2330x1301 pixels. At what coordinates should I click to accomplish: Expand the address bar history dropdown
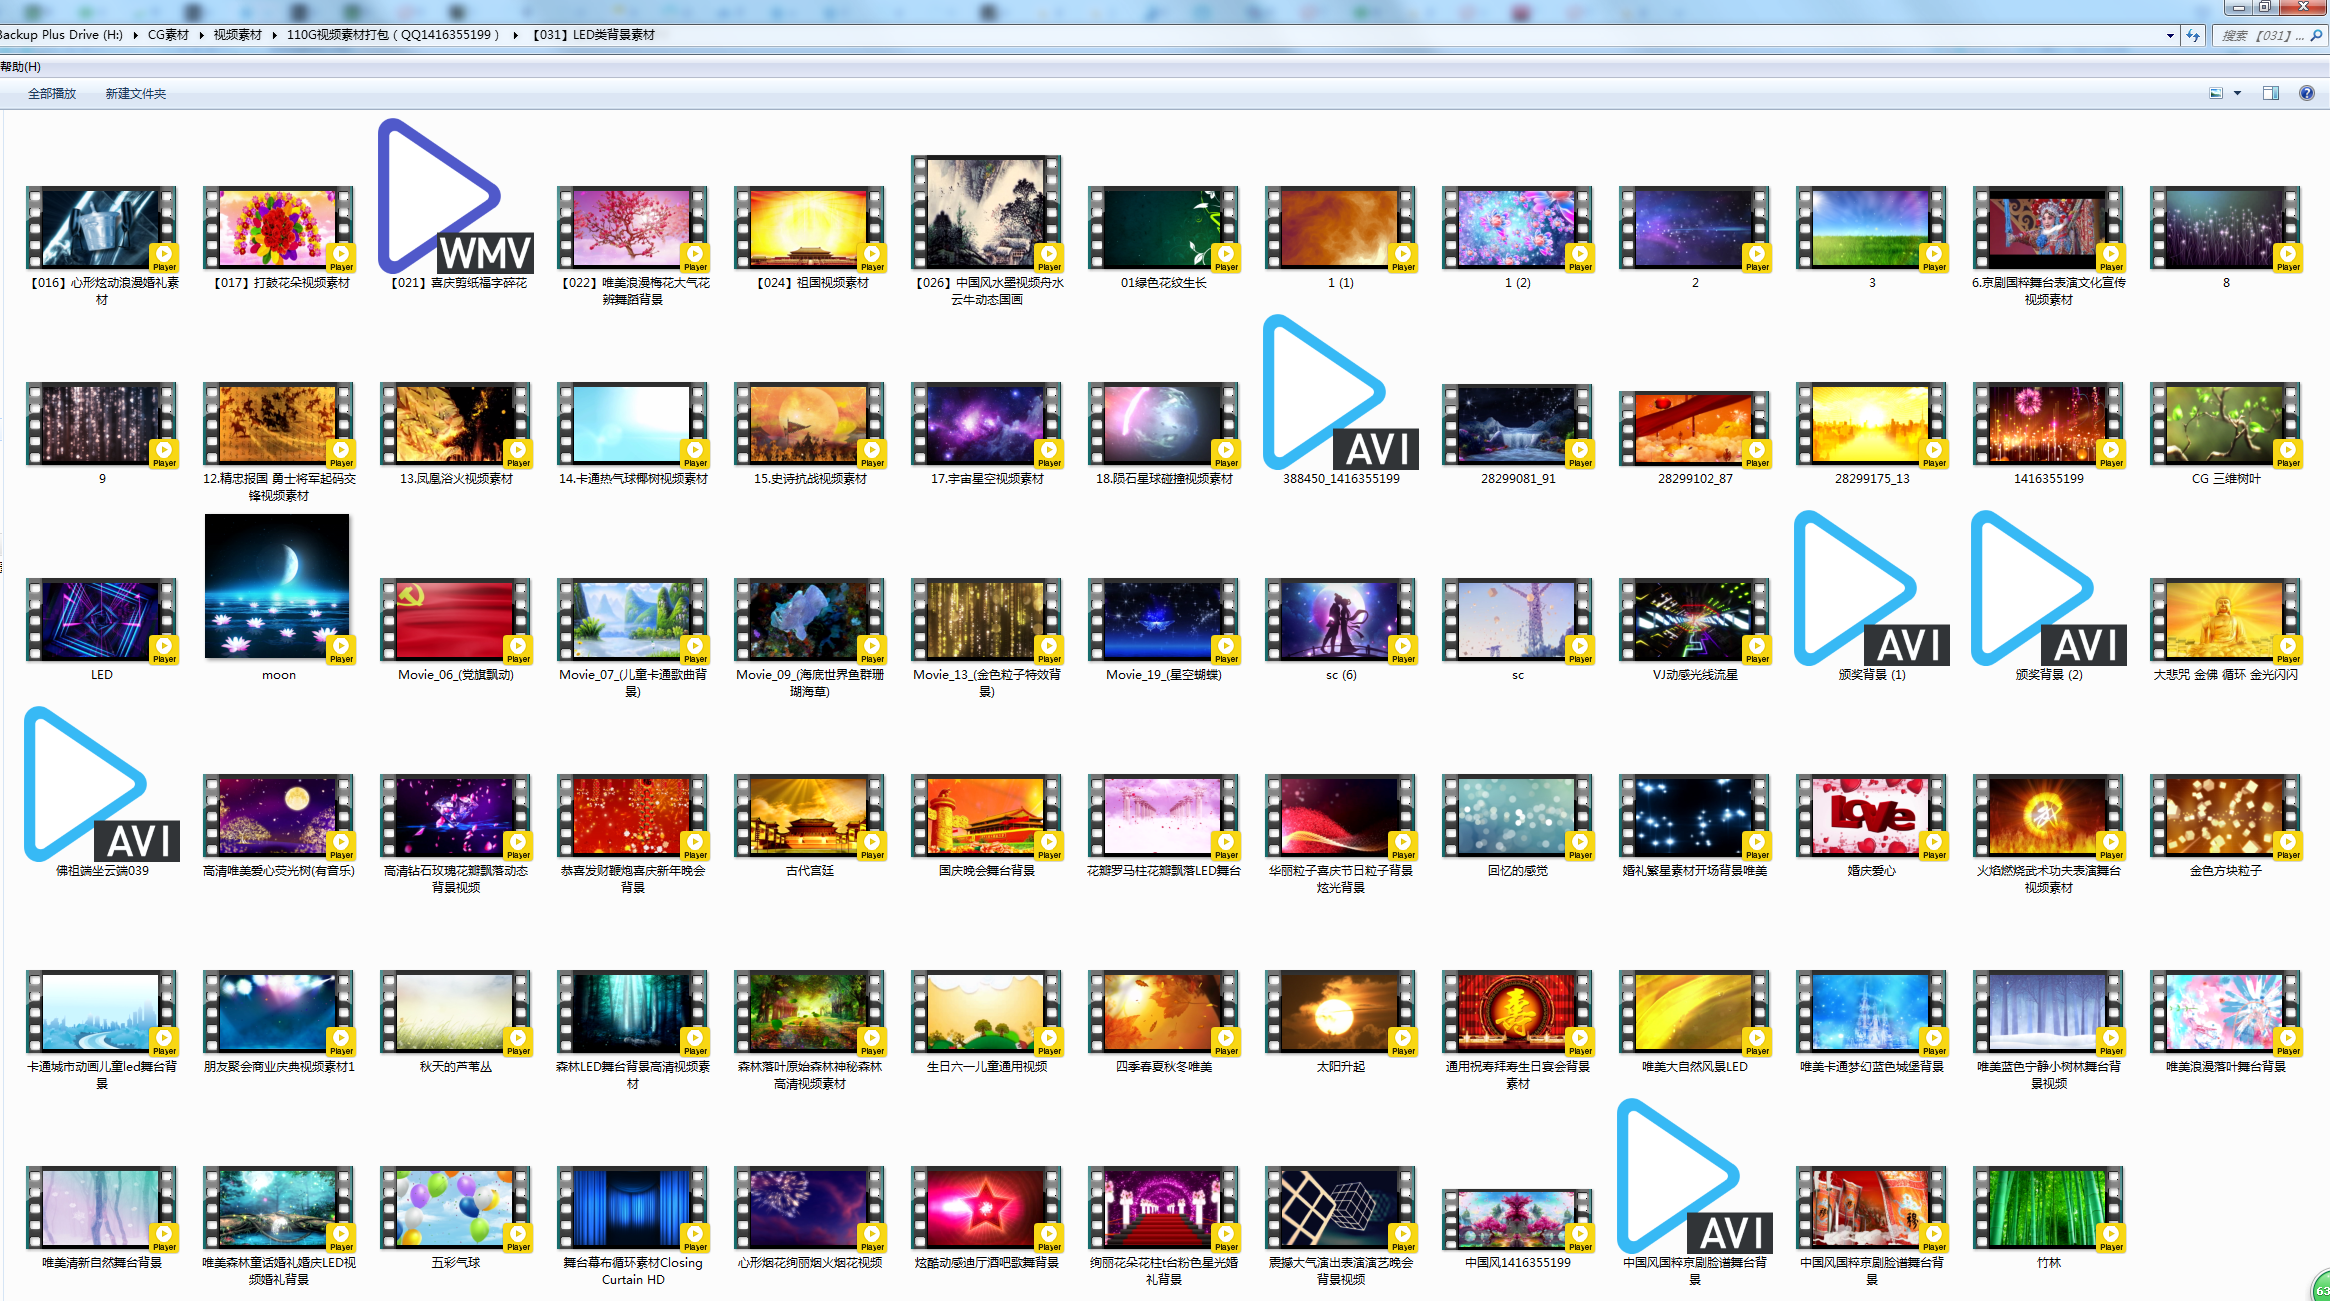click(x=2170, y=35)
